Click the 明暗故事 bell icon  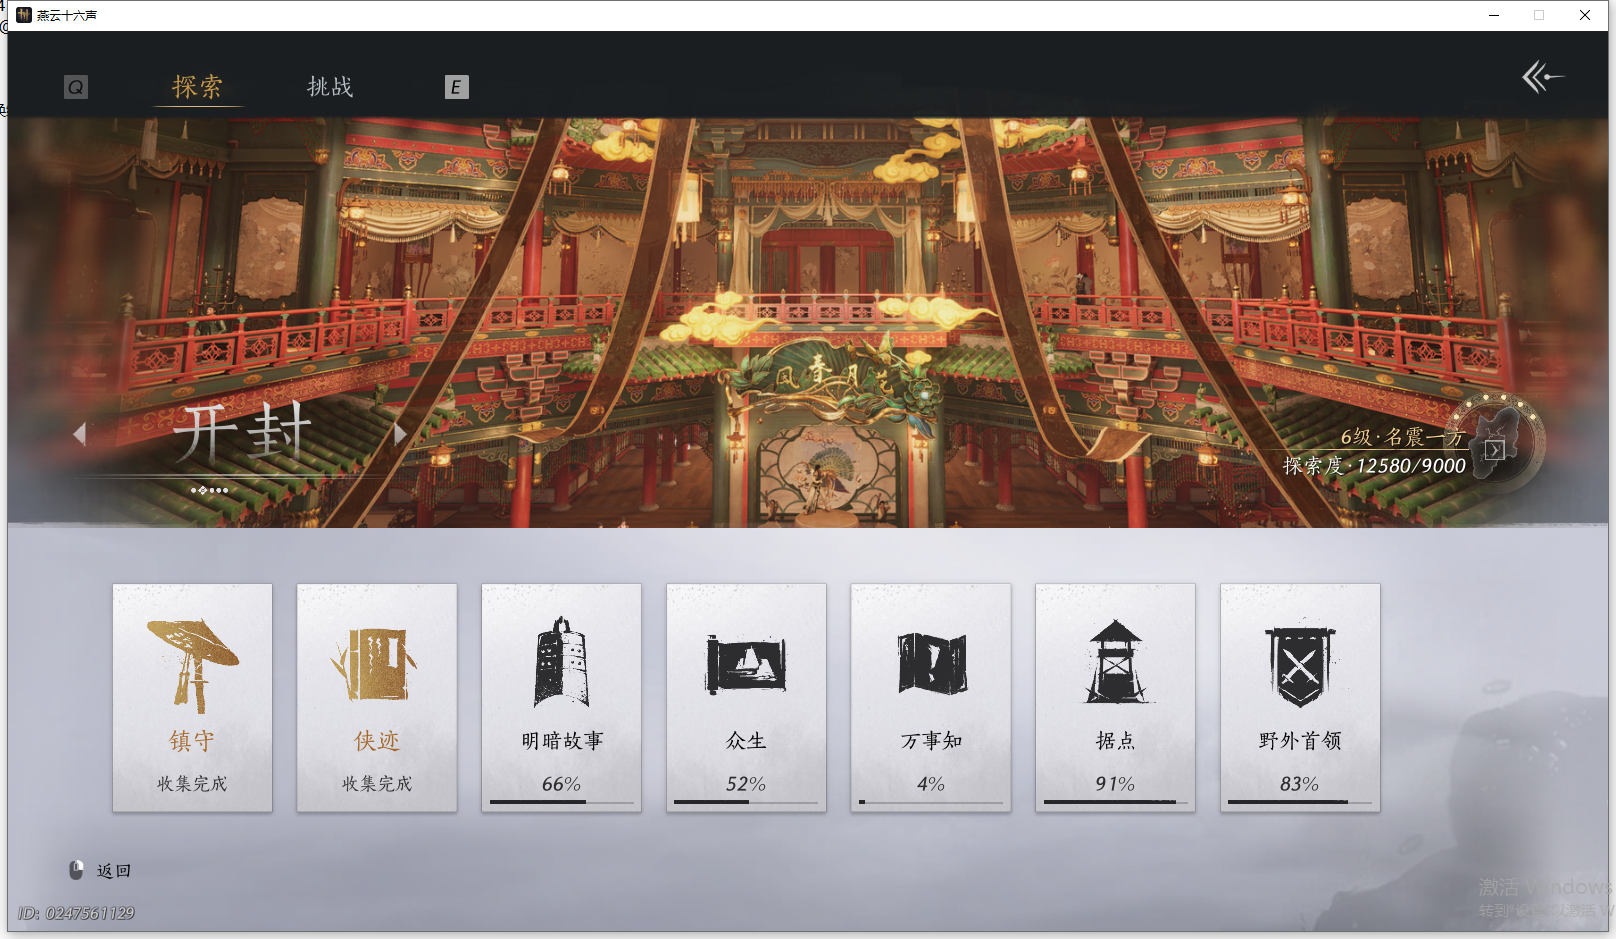pyautogui.click(x=561, y=660)
